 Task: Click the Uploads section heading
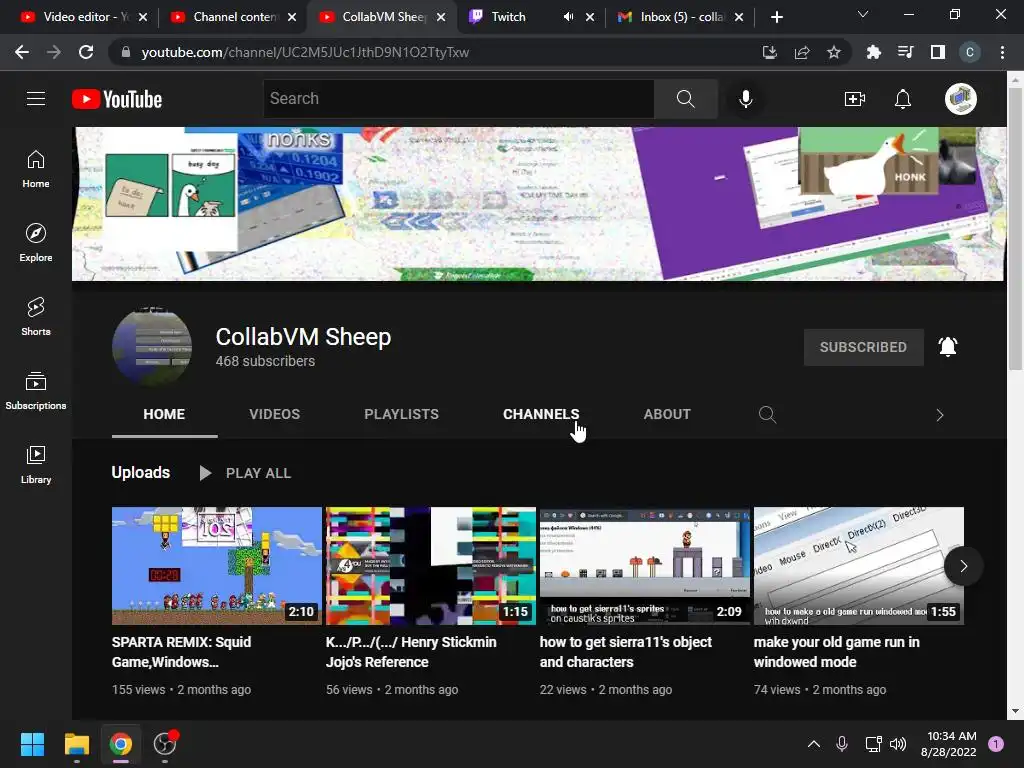141,473
